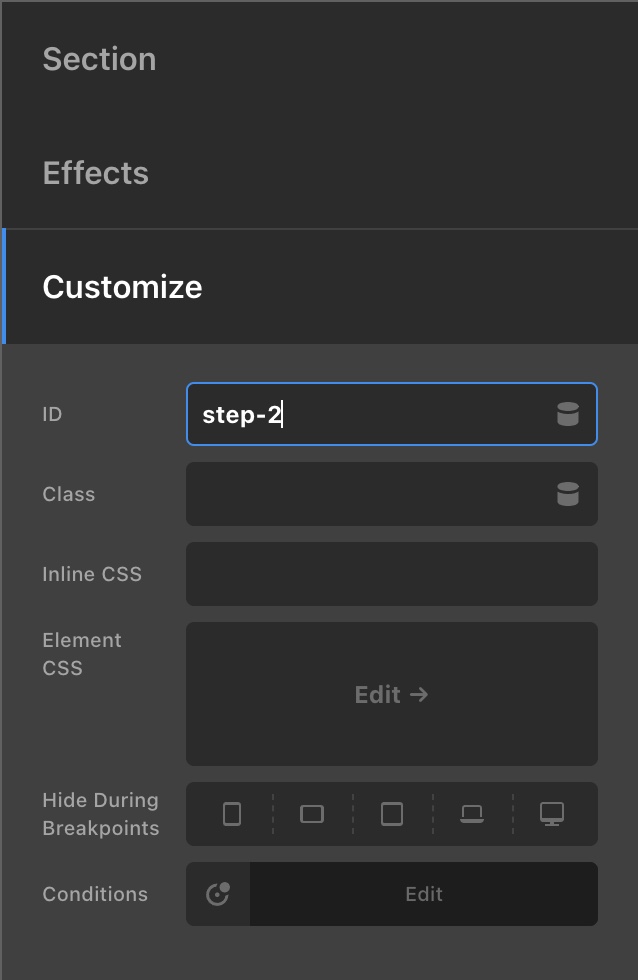Click the ID input containing step-2
This screenshot has width=638, height=980.
[x=392, y=414]
